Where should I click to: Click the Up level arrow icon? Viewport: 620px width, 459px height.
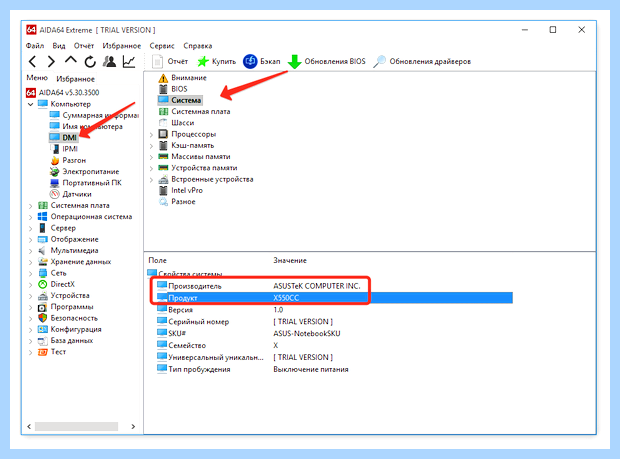click(x=71, y=60)
